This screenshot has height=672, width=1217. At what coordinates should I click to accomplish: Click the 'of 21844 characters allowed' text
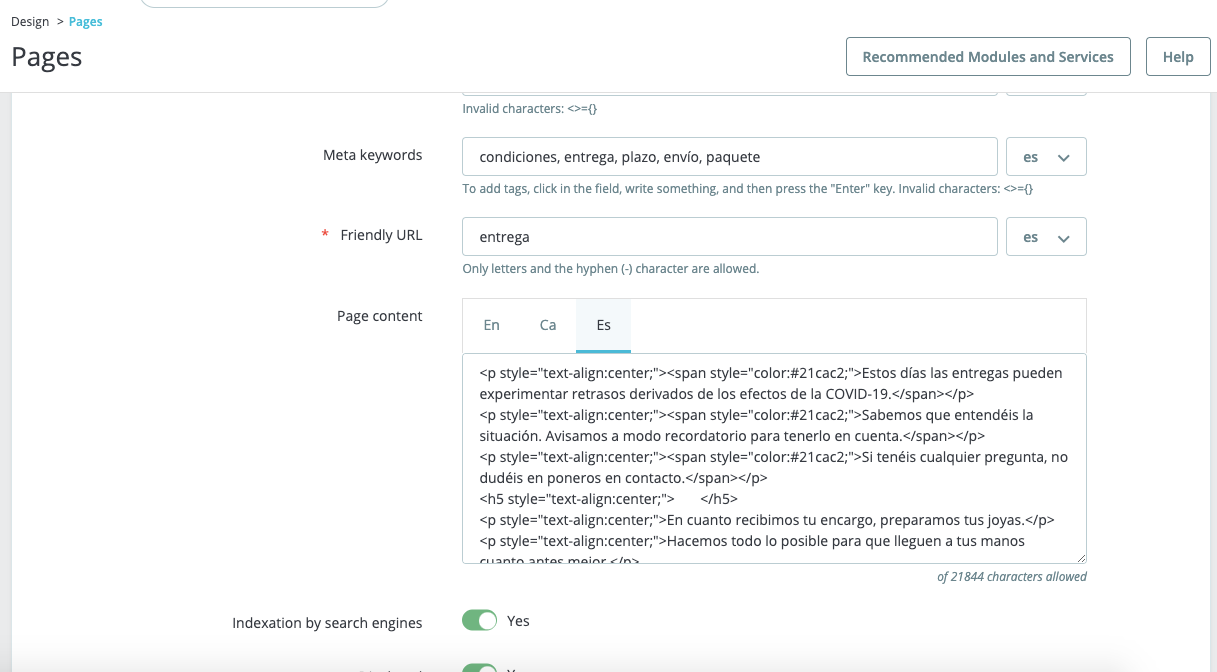point(1012,577)
